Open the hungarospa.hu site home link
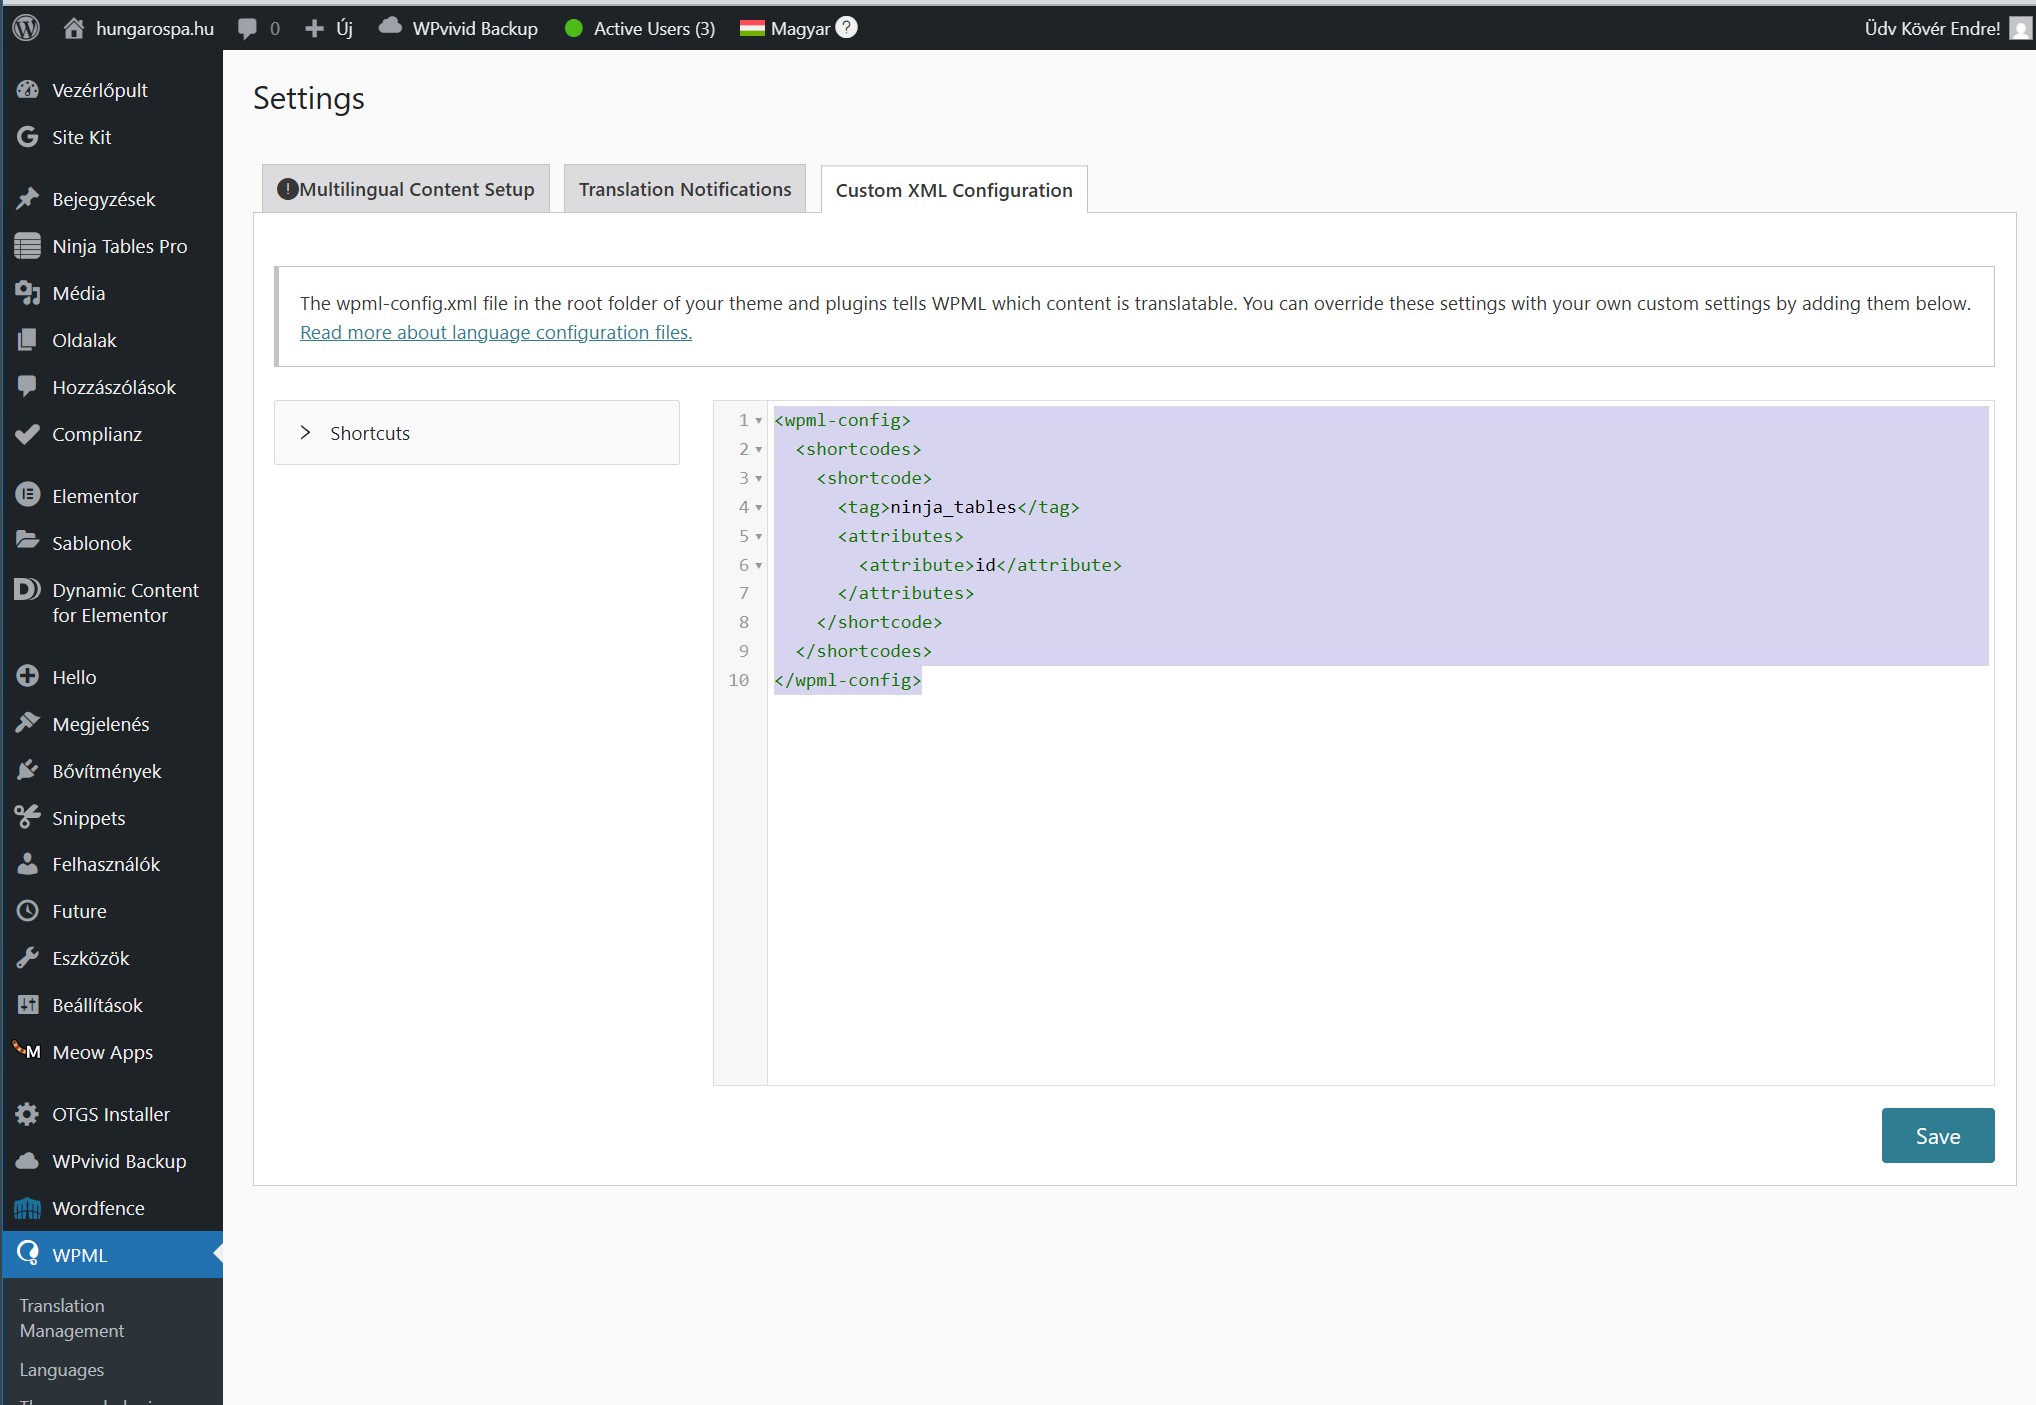The width and height of the screenshot is (2036, 1405). 139,28
